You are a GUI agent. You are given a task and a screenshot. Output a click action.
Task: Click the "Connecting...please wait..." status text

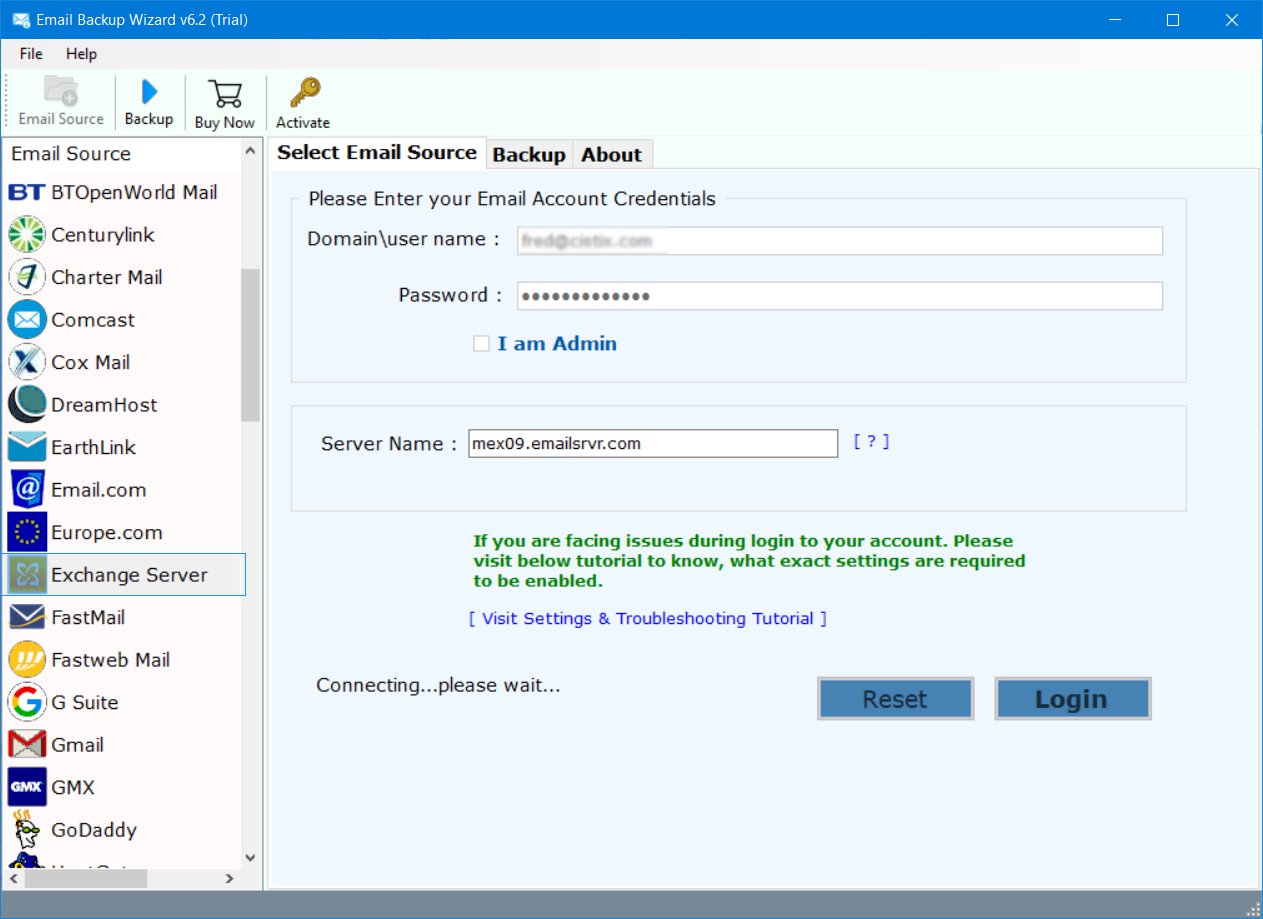(x=438, y=685)
